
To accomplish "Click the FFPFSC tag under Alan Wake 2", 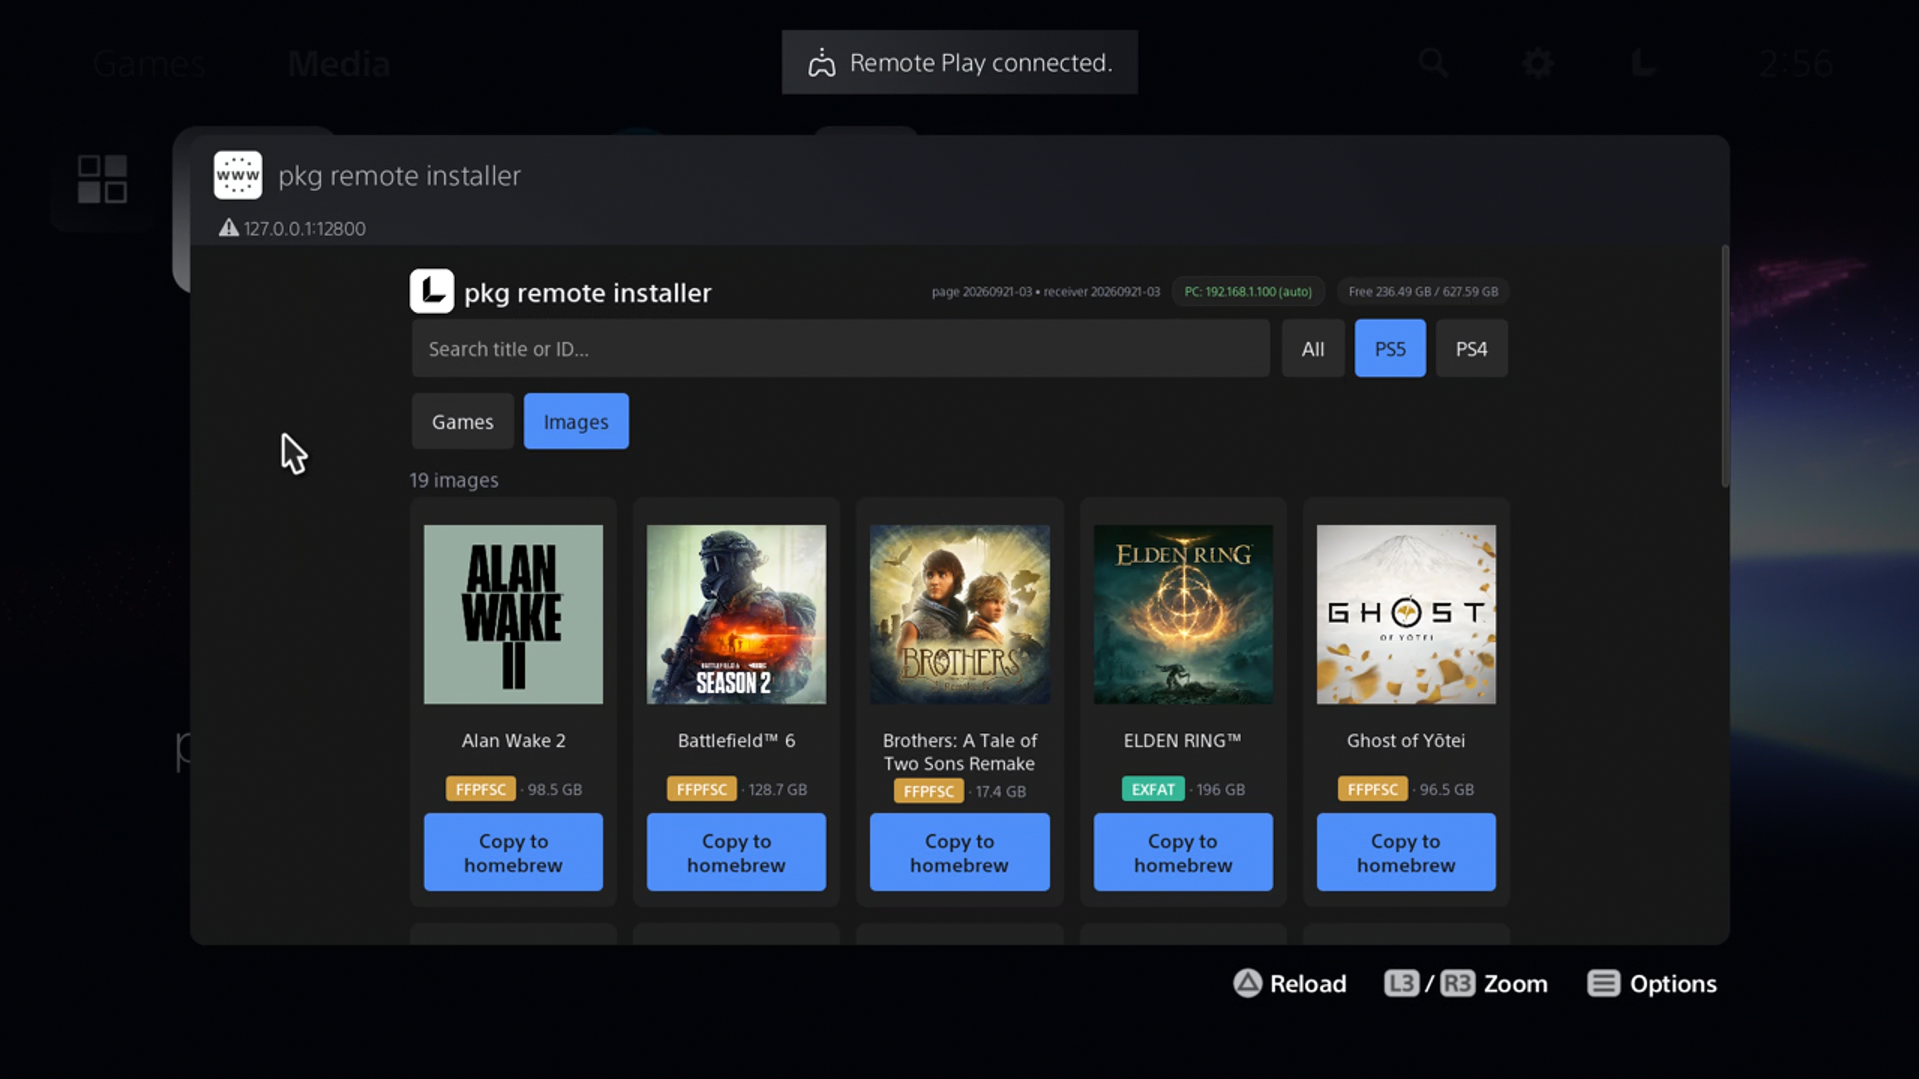I will pos(481,790).
